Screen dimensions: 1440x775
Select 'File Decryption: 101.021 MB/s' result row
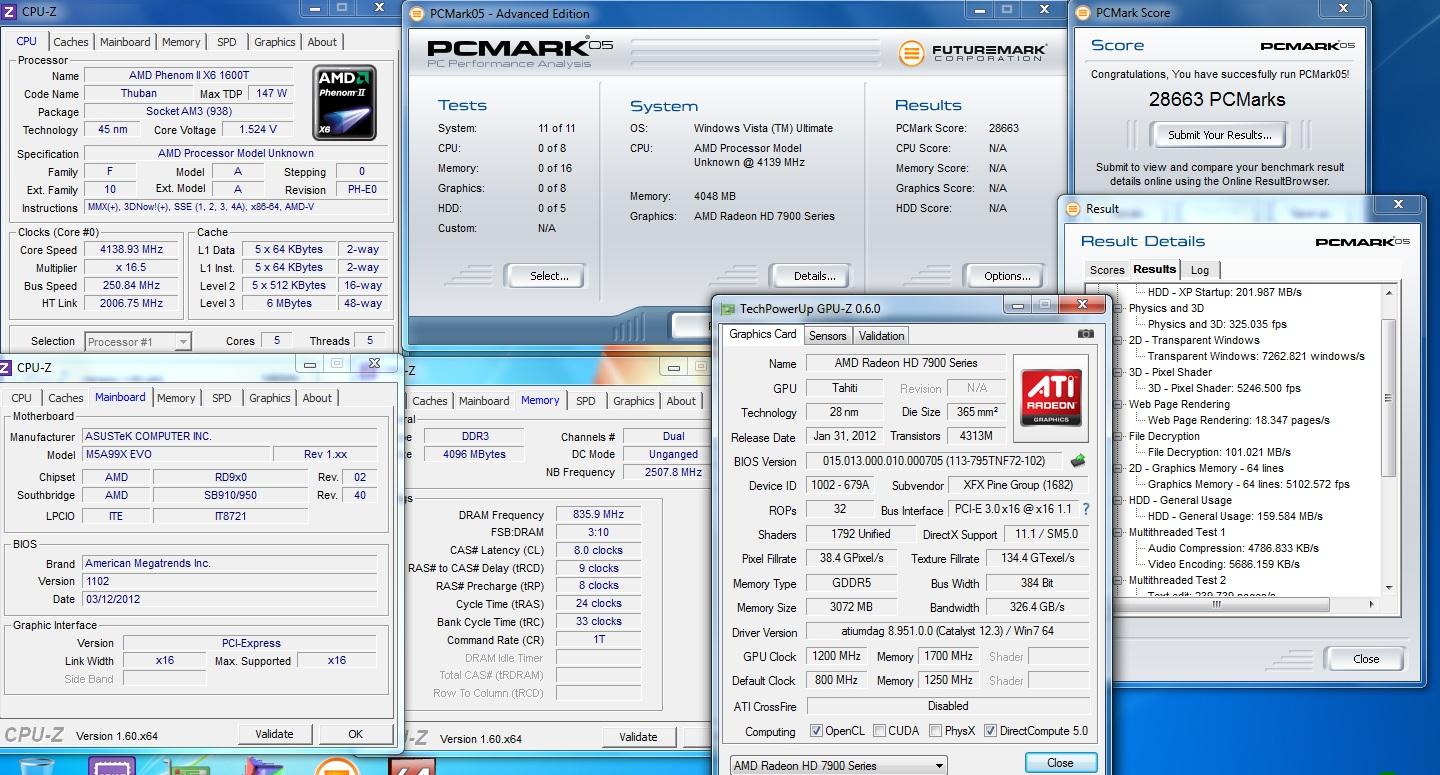pos(1219,452)
